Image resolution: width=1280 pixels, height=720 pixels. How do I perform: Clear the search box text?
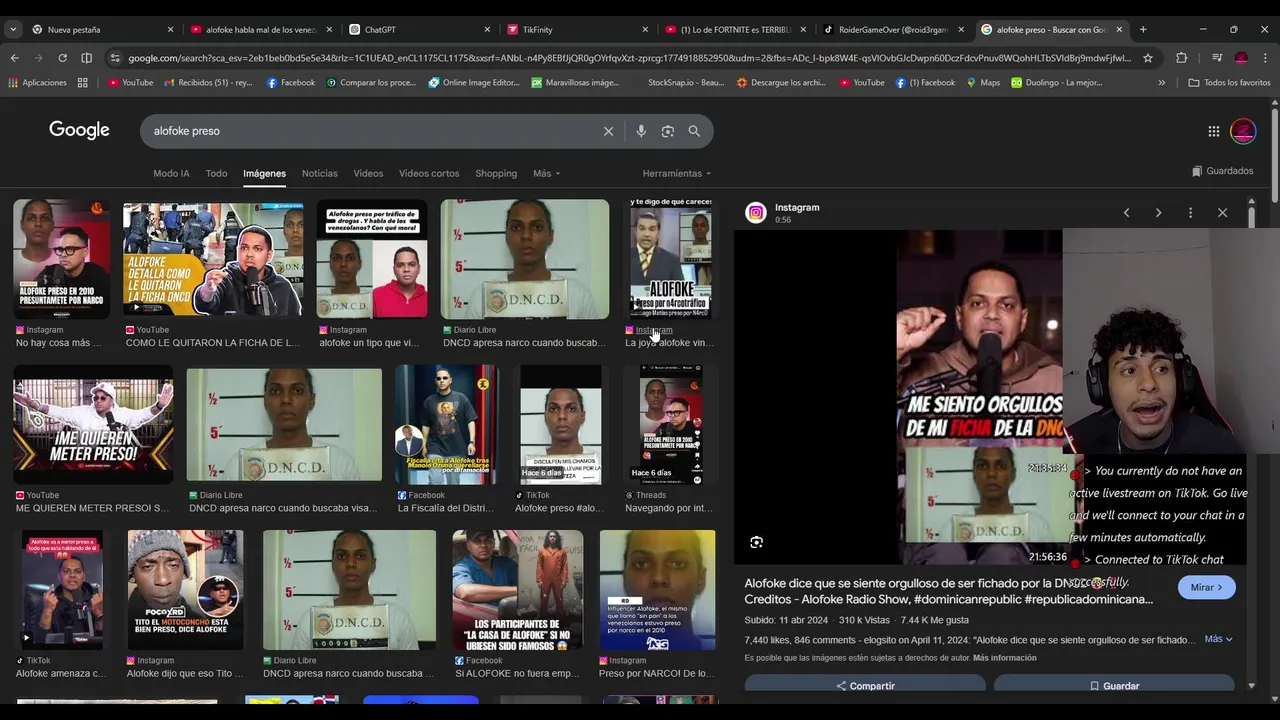608,131
